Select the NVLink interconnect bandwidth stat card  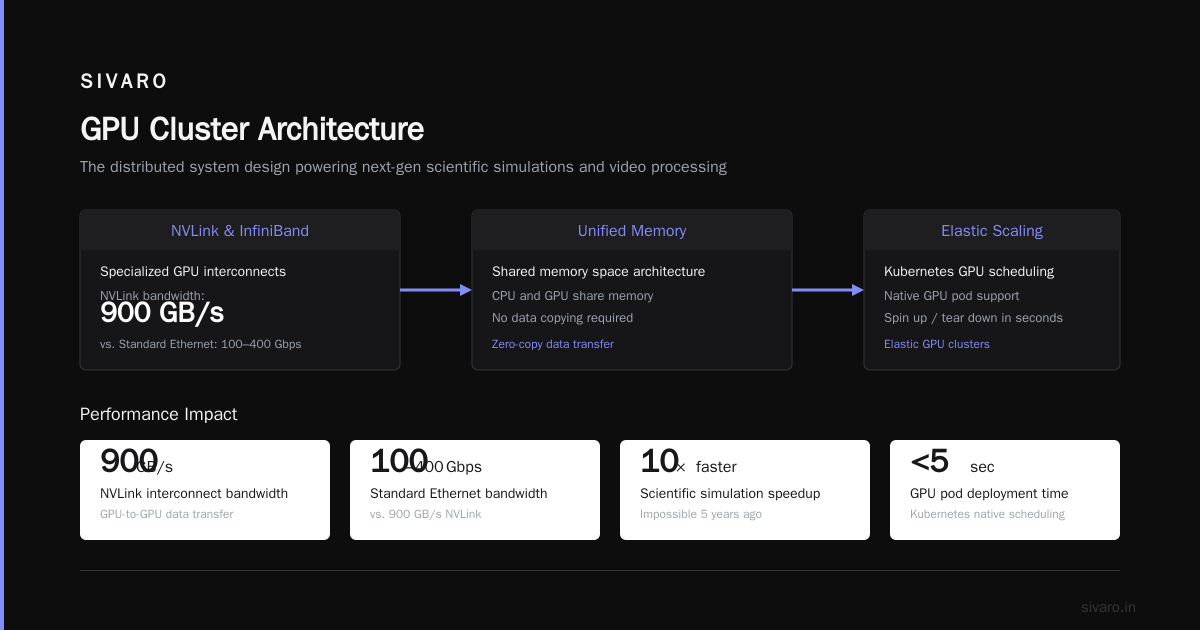pyautogui.click(x=205, y=490)
